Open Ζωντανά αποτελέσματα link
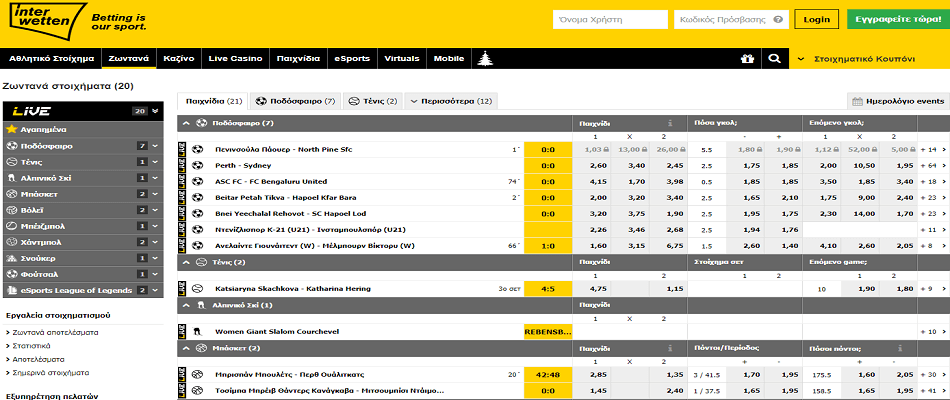950x400 pixels. (55, 333)
